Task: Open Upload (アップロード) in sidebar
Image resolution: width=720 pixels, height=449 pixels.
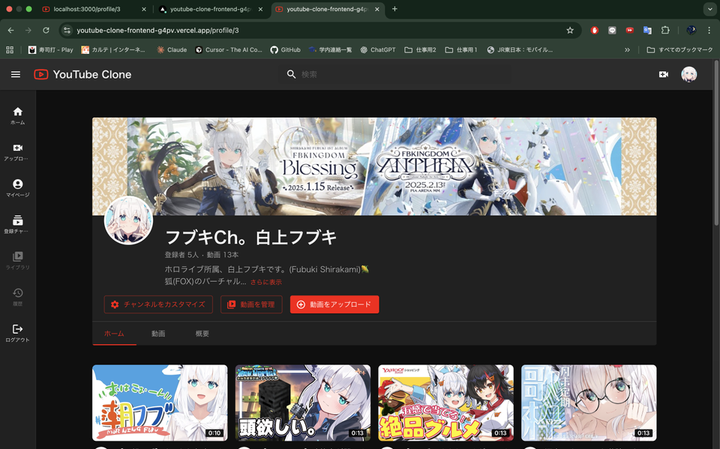Action: point(18,152)
